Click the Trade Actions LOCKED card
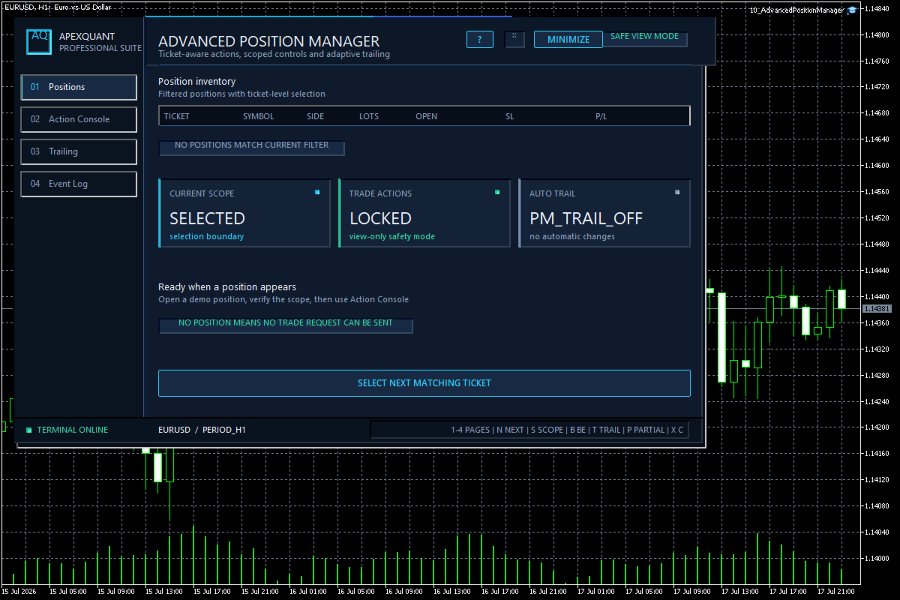The image size is (900, 600). click(424, 214)
